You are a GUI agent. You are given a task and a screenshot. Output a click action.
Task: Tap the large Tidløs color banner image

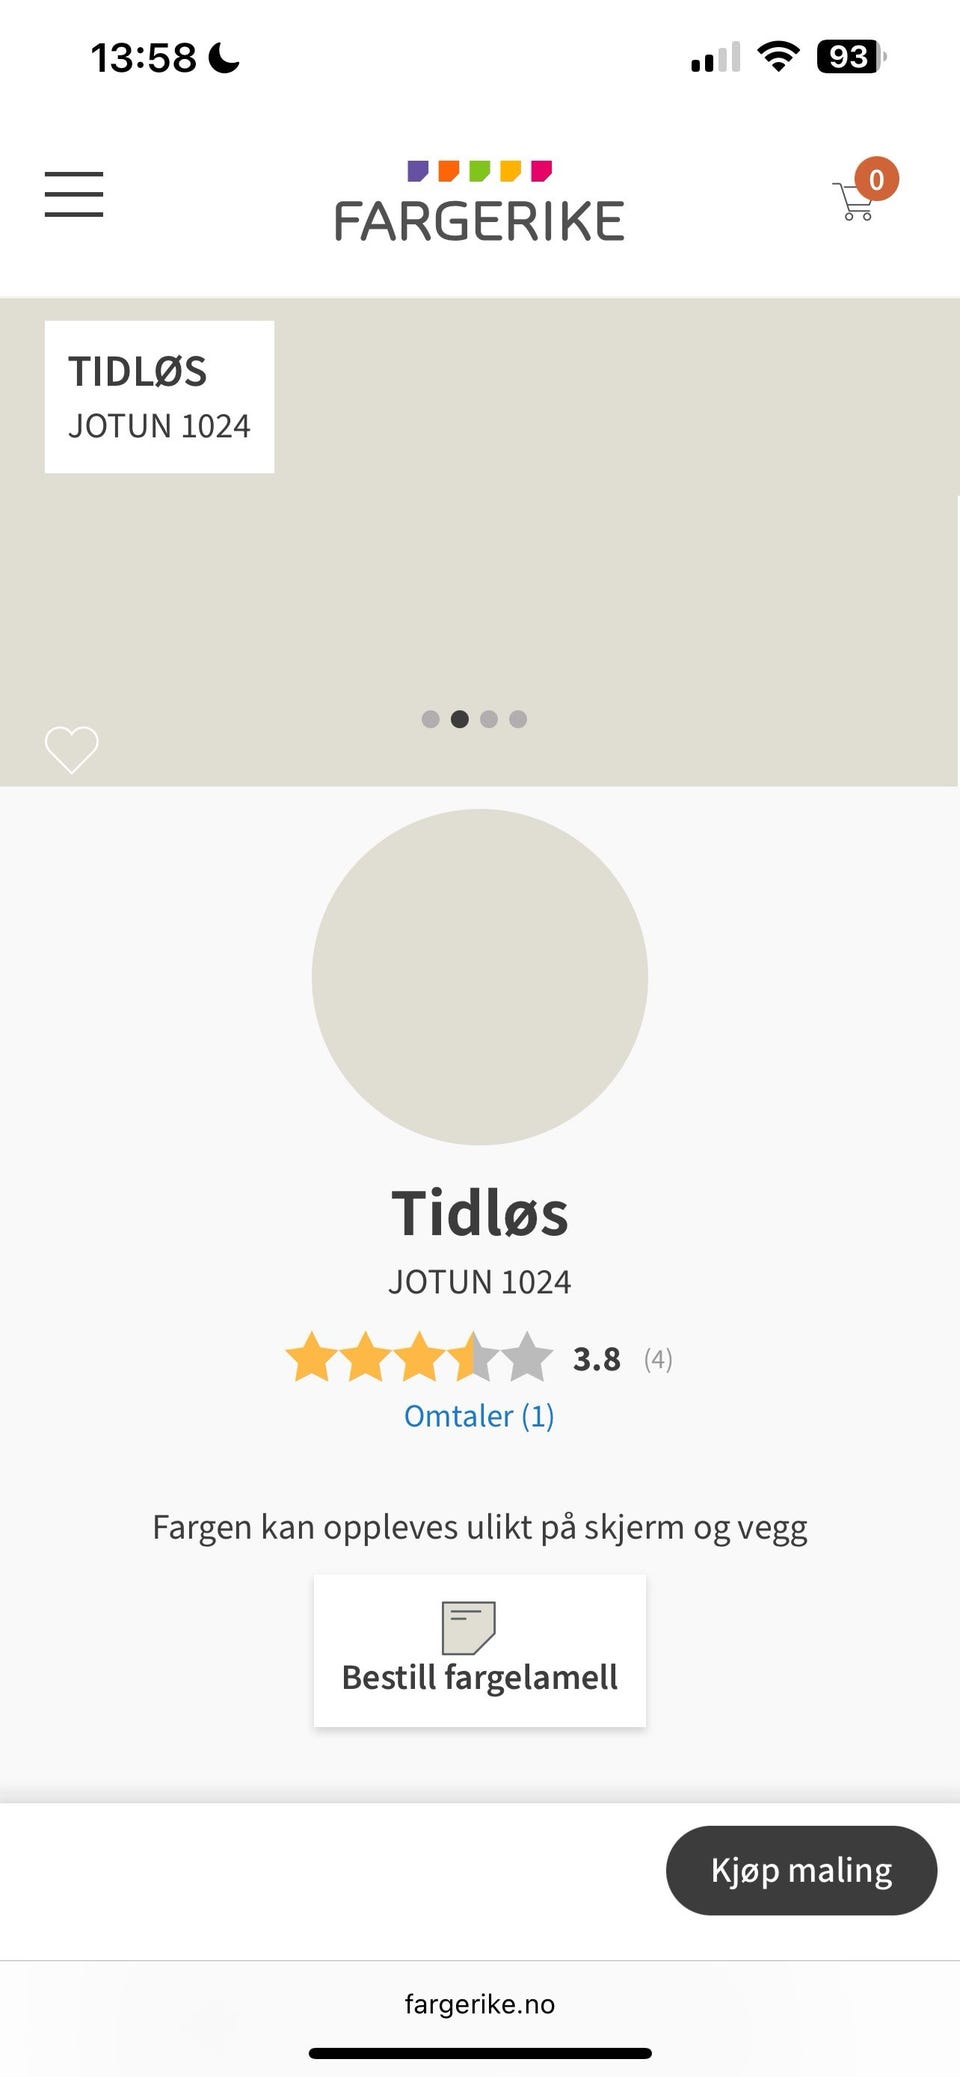[480, 542]
